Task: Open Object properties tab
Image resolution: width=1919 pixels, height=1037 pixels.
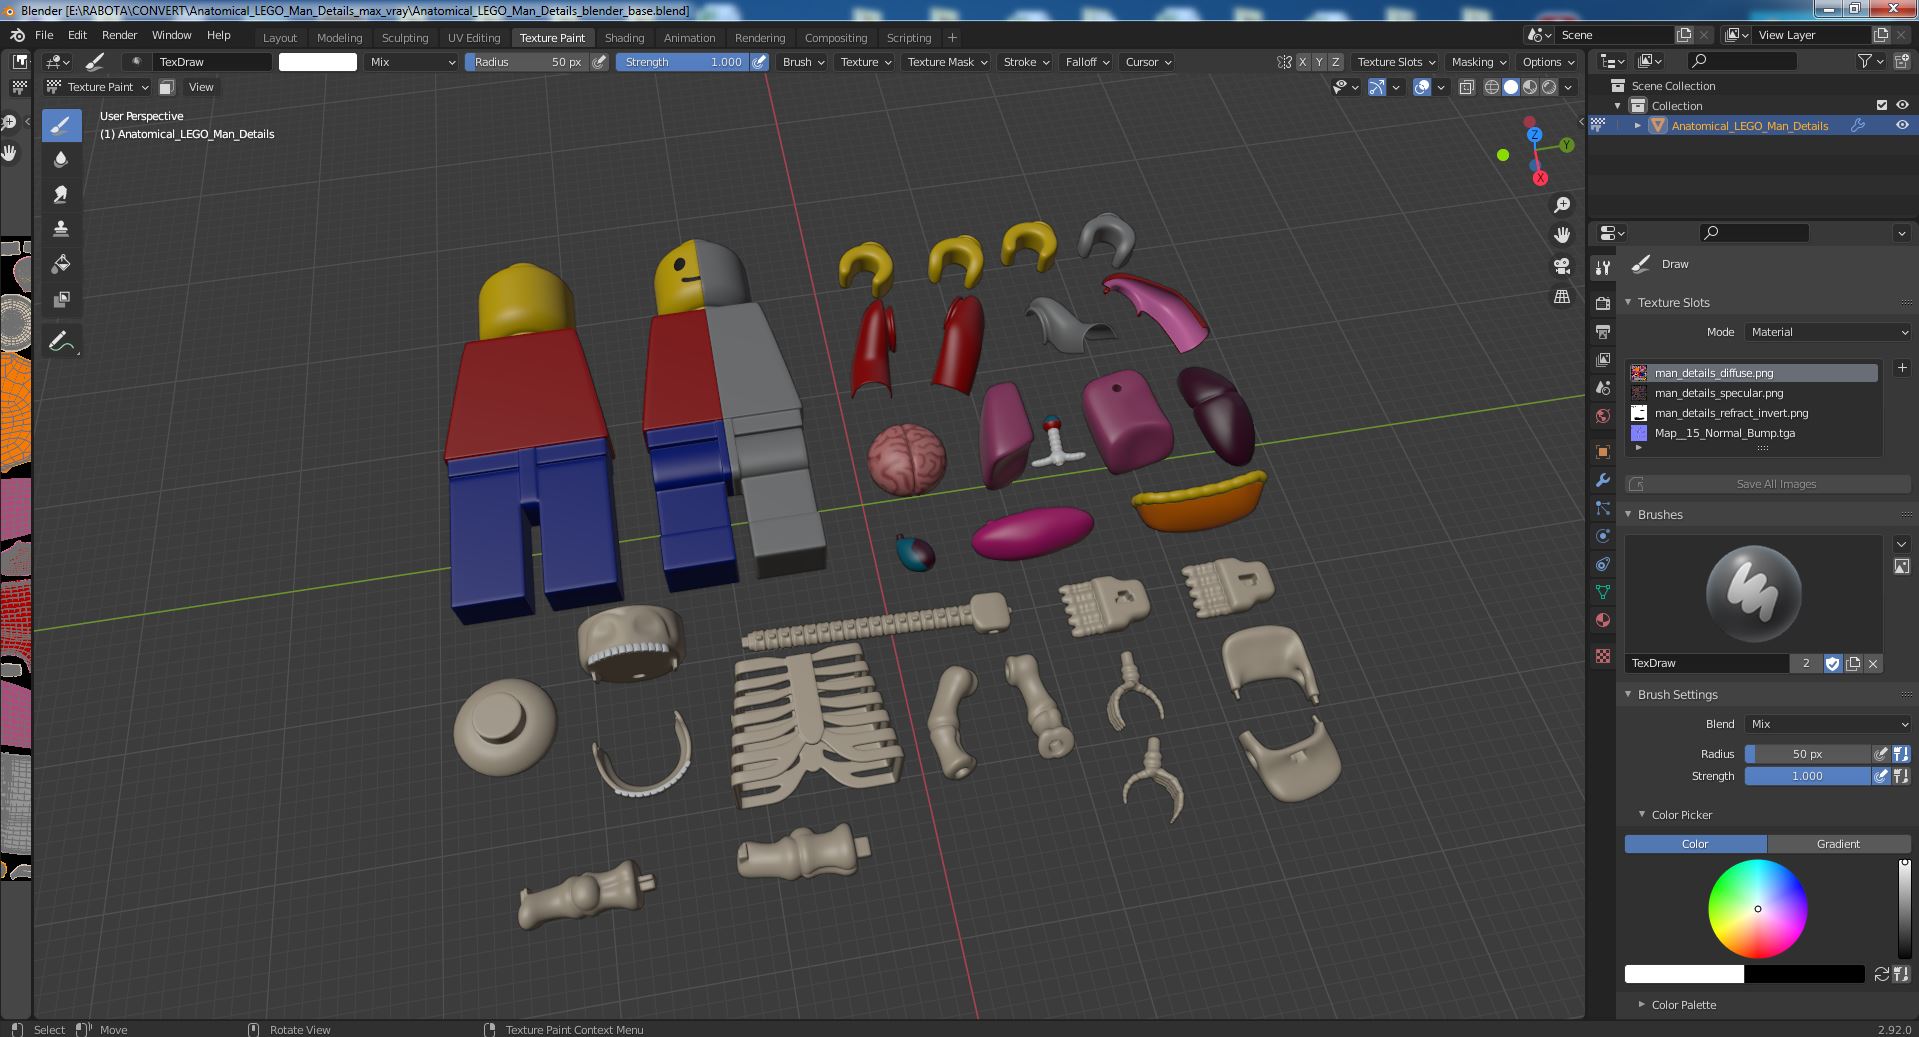Action: 1603,452
